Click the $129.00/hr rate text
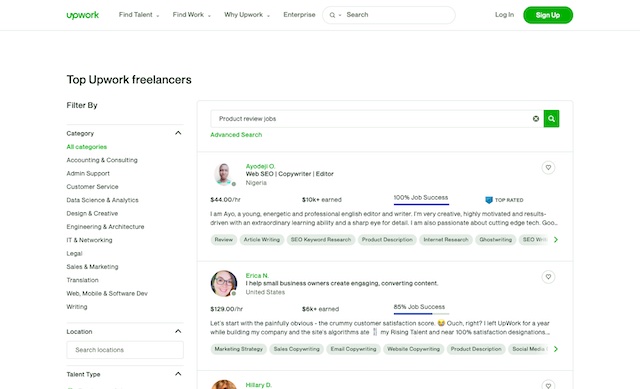Image resolution: width=640 pixels, height=389 pixels. pyautogui.click(x=227, y=309)
